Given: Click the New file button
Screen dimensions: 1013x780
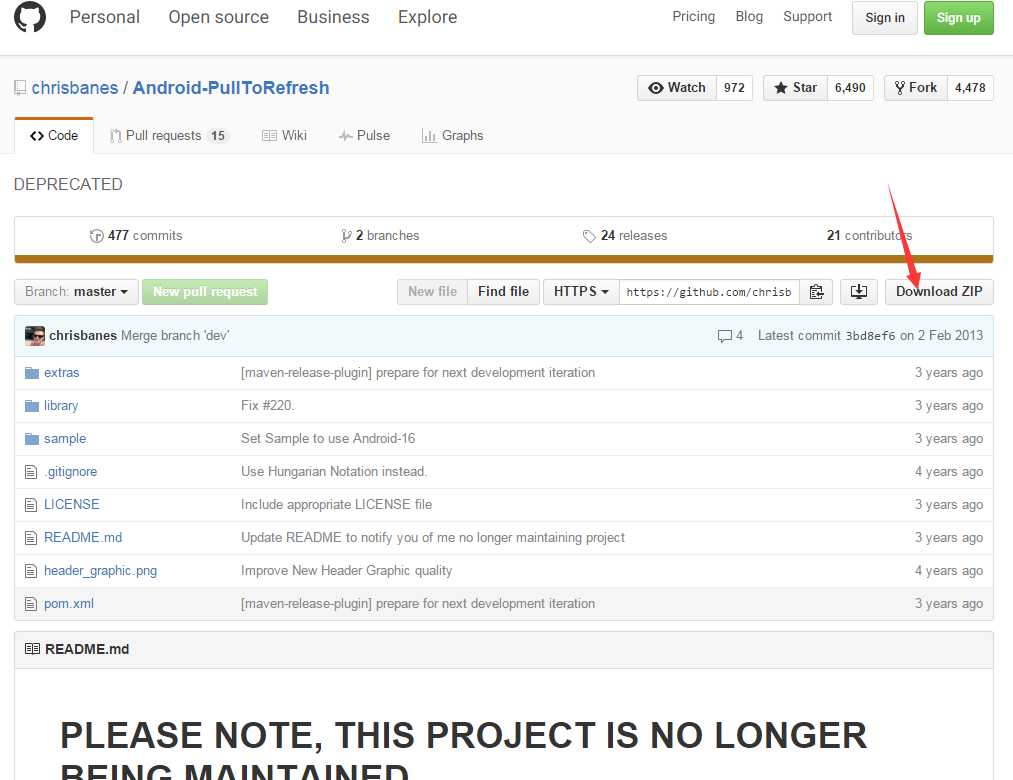Looking at the screenshot, I should point(432,292).
